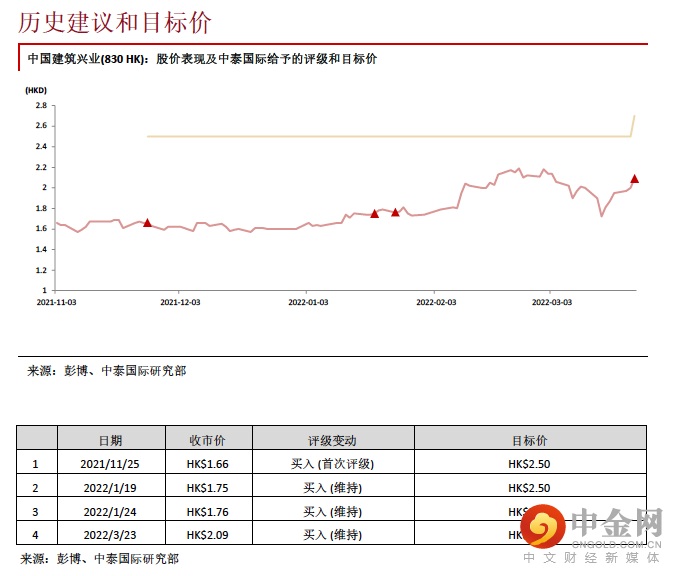Click the 2021/11/25 date cell
The height and width of the screenshot is (576, 677).
click(110, 464)
